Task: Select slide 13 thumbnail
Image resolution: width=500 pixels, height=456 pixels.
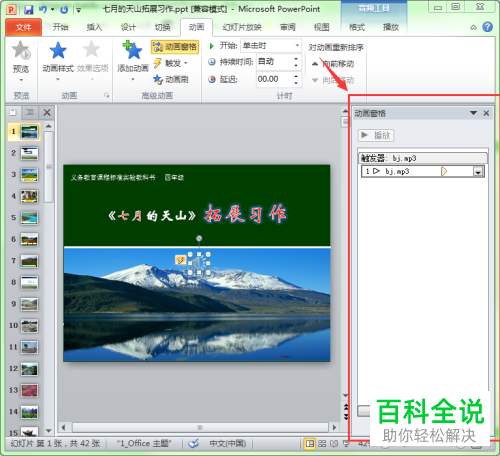Action: tap(29, 390)
